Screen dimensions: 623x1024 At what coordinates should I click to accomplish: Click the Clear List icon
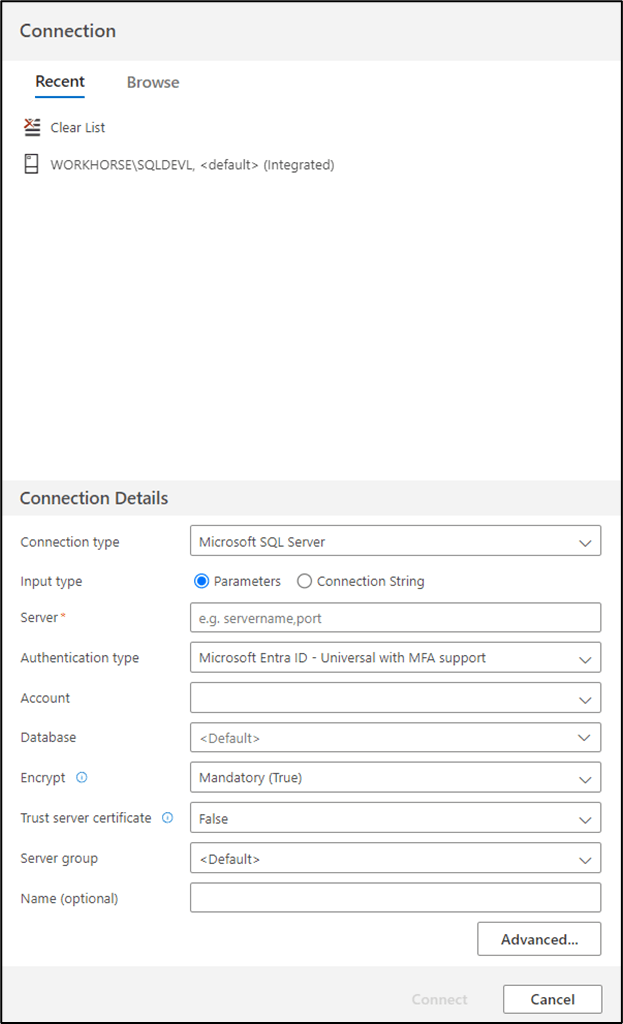[x=31, y=127]
